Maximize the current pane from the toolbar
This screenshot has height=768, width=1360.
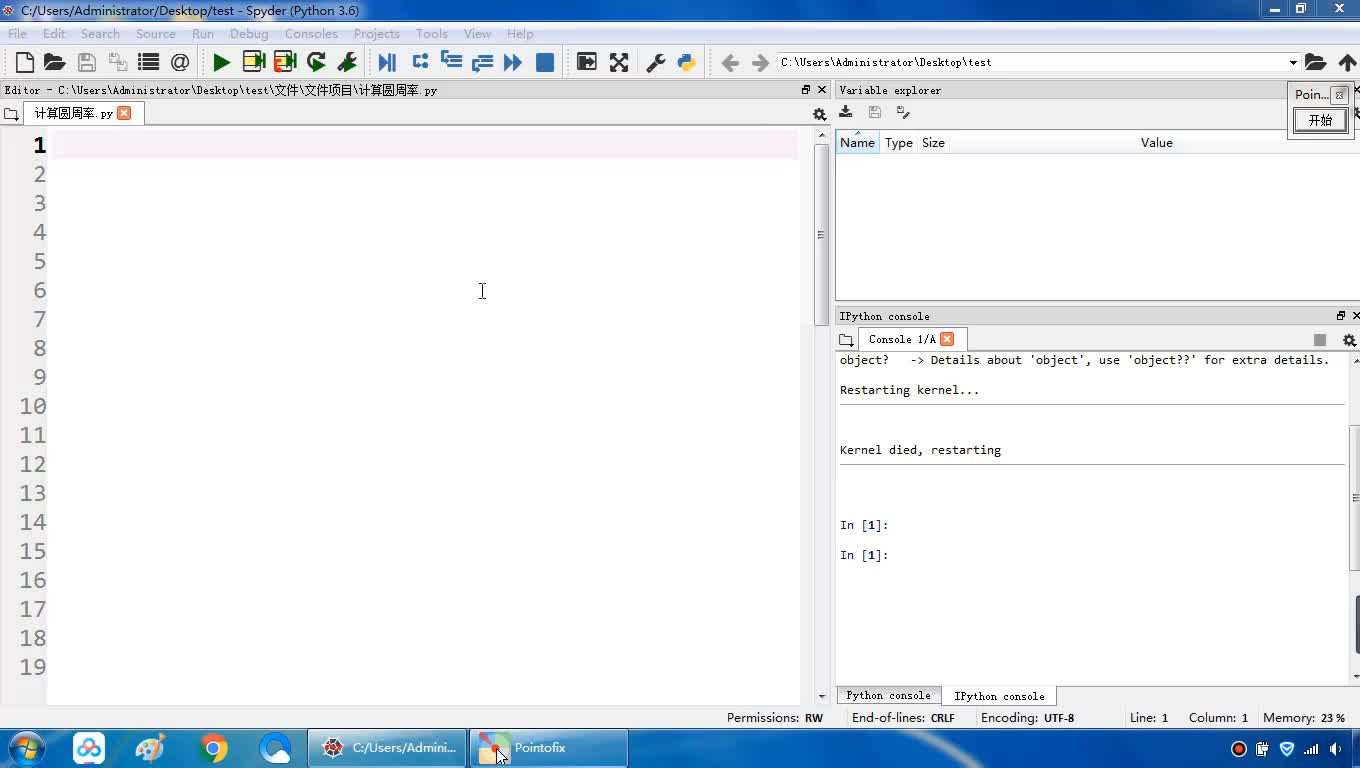tap(587, 62)
